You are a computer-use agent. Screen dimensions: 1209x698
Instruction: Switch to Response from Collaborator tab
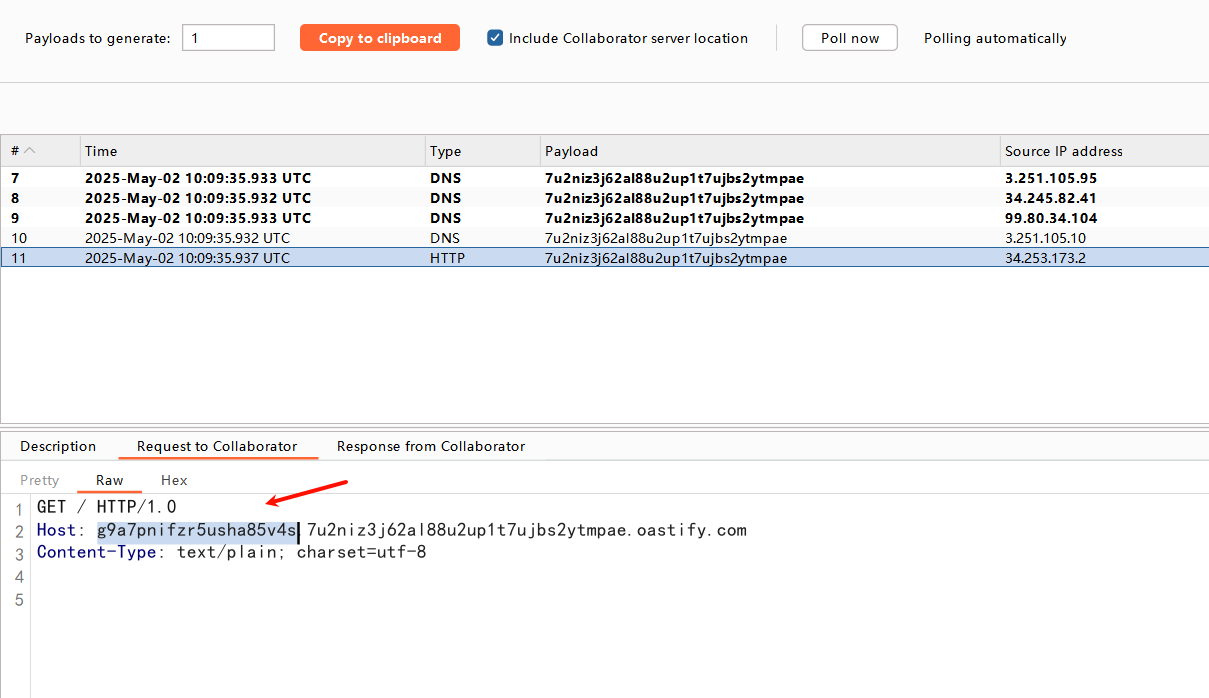click(x=430, y=446)
